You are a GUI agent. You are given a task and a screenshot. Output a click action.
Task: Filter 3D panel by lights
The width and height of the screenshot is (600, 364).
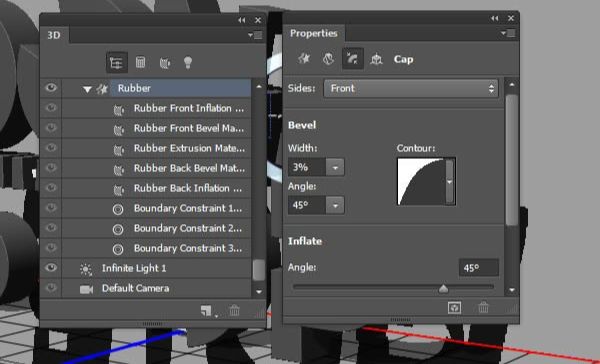click(188, 62)
